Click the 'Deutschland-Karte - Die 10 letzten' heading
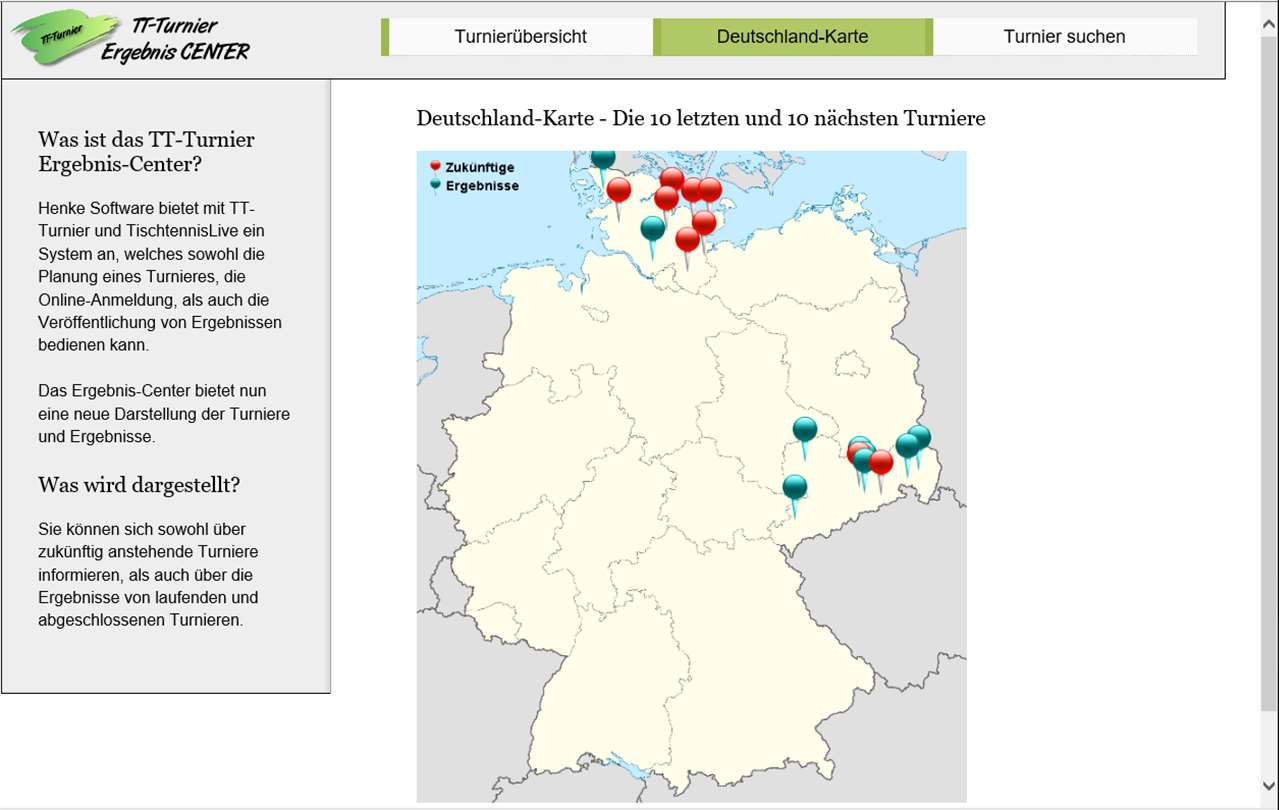The height and width of the screenshot is (810, 1279). click(x=701, y=119)
